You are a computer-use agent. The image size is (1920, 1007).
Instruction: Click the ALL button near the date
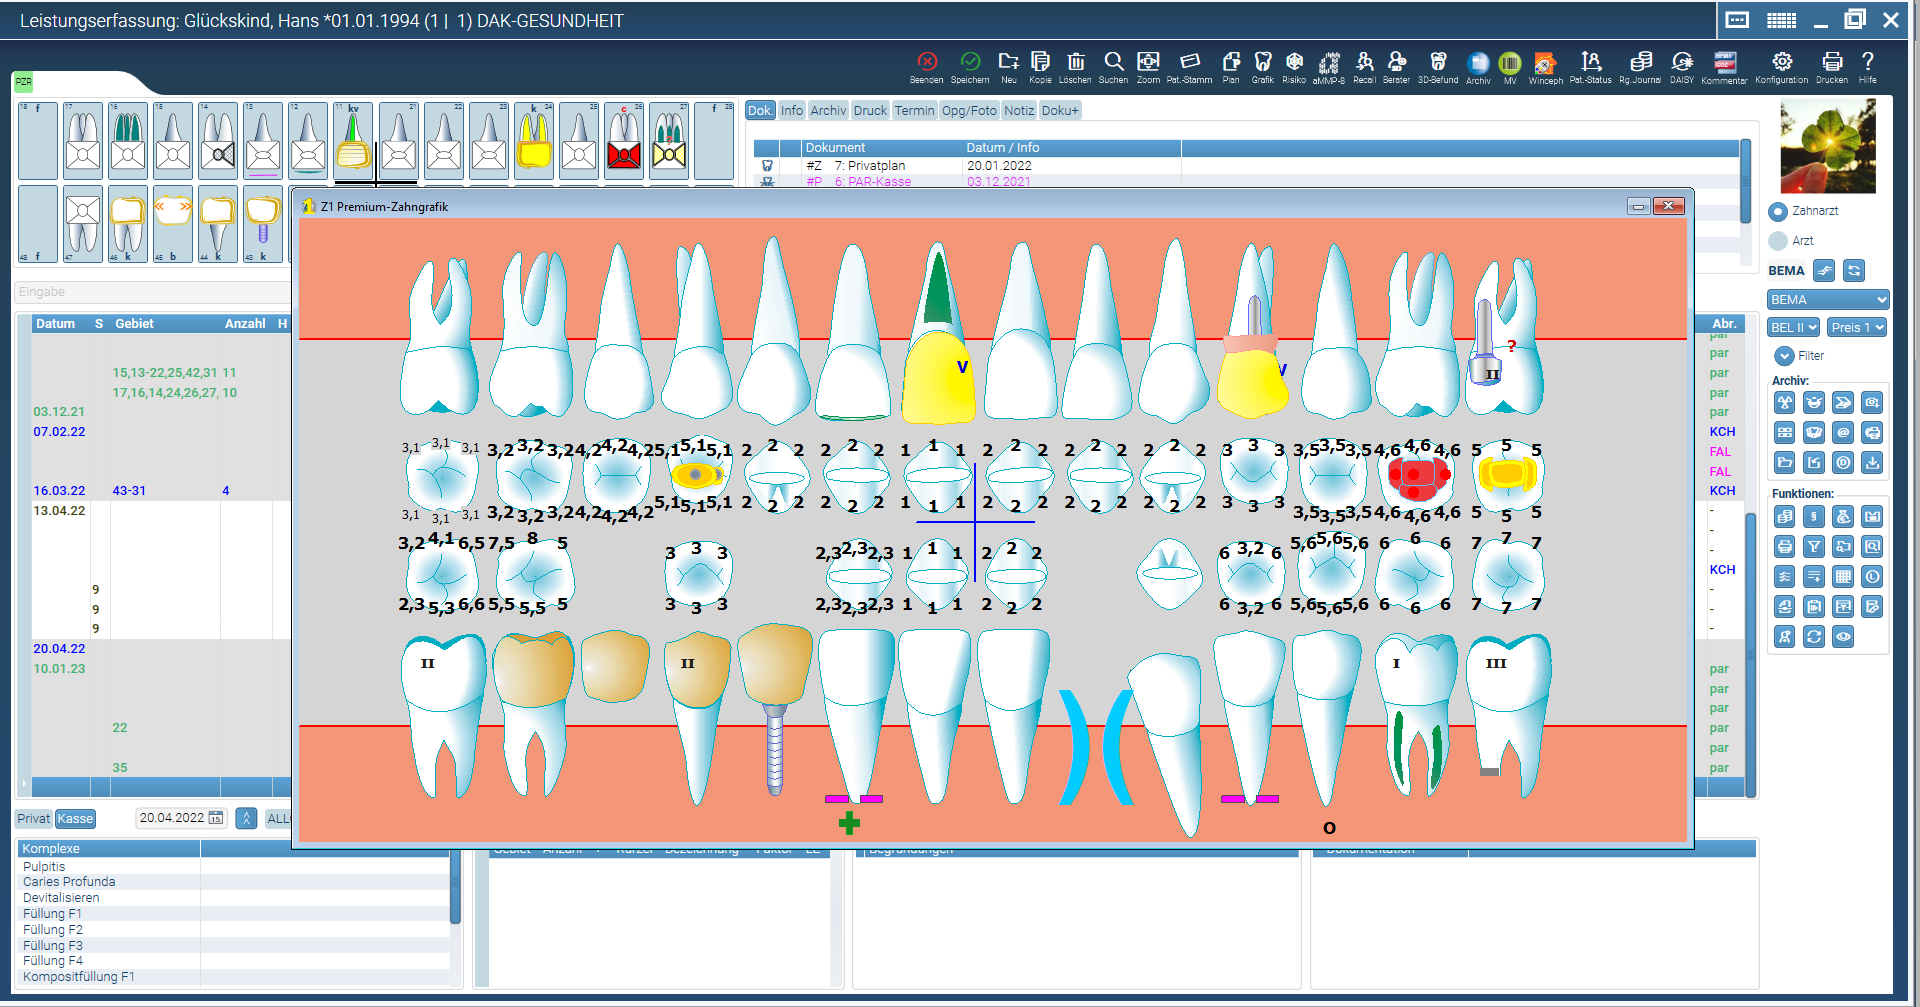[278, 818]
